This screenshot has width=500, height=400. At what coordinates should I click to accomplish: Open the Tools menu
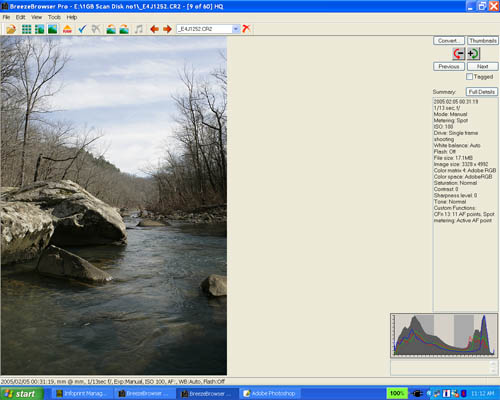click(54, 17)
